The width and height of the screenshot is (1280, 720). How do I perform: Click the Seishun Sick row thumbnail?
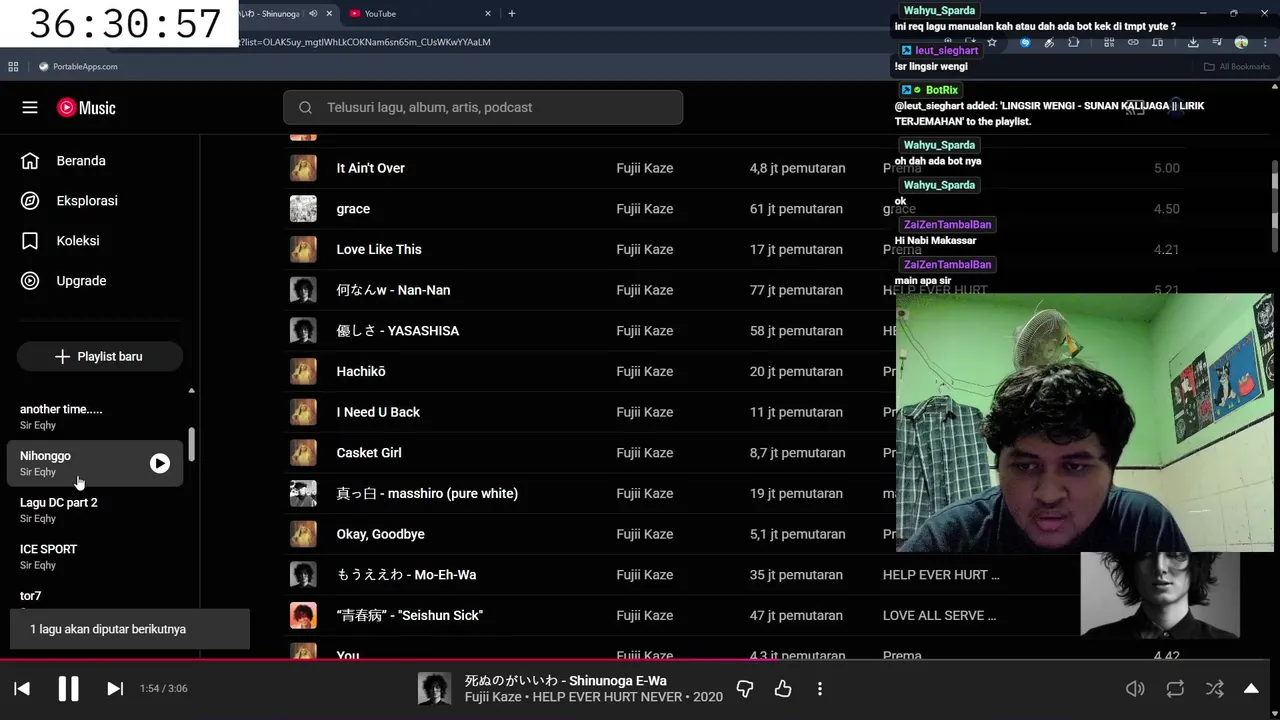point(303,615)
